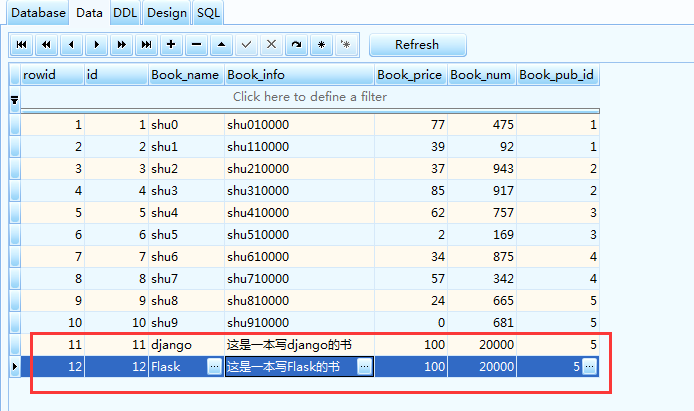Click the Book_num column header
694x411 pixels.
(x=482, y=75)
